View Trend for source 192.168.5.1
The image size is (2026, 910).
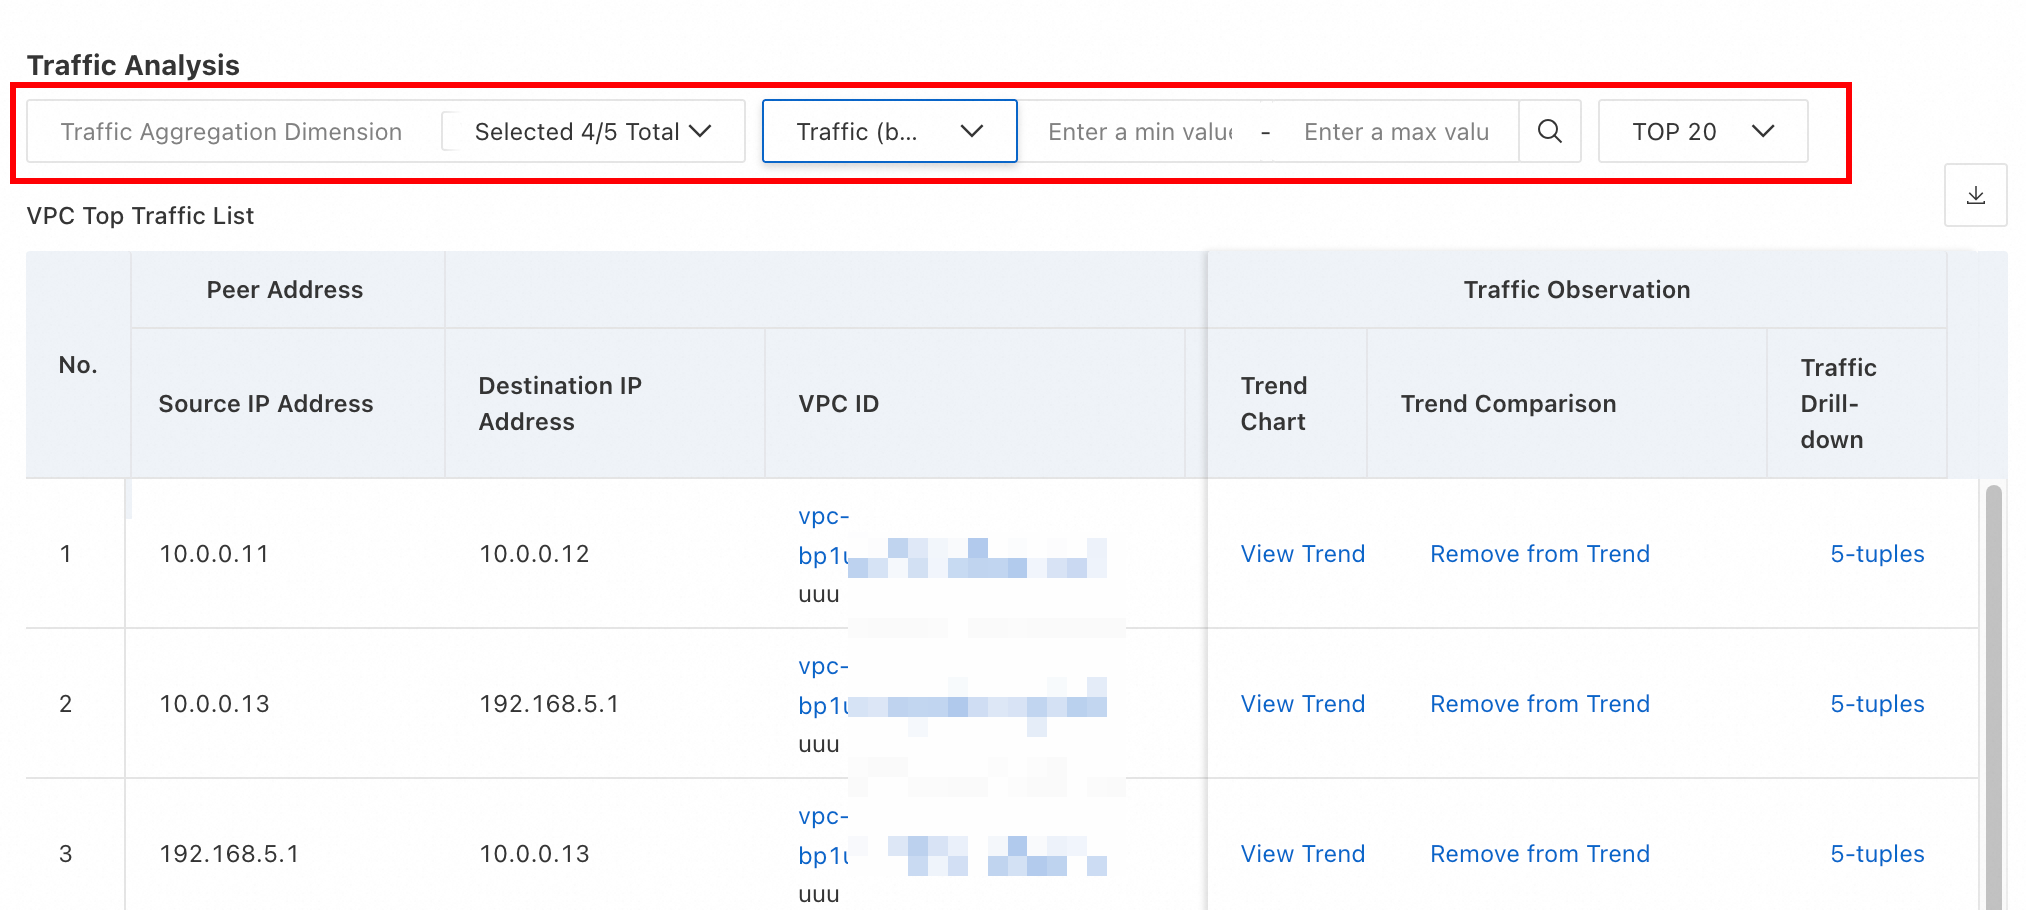(1302, 854)
